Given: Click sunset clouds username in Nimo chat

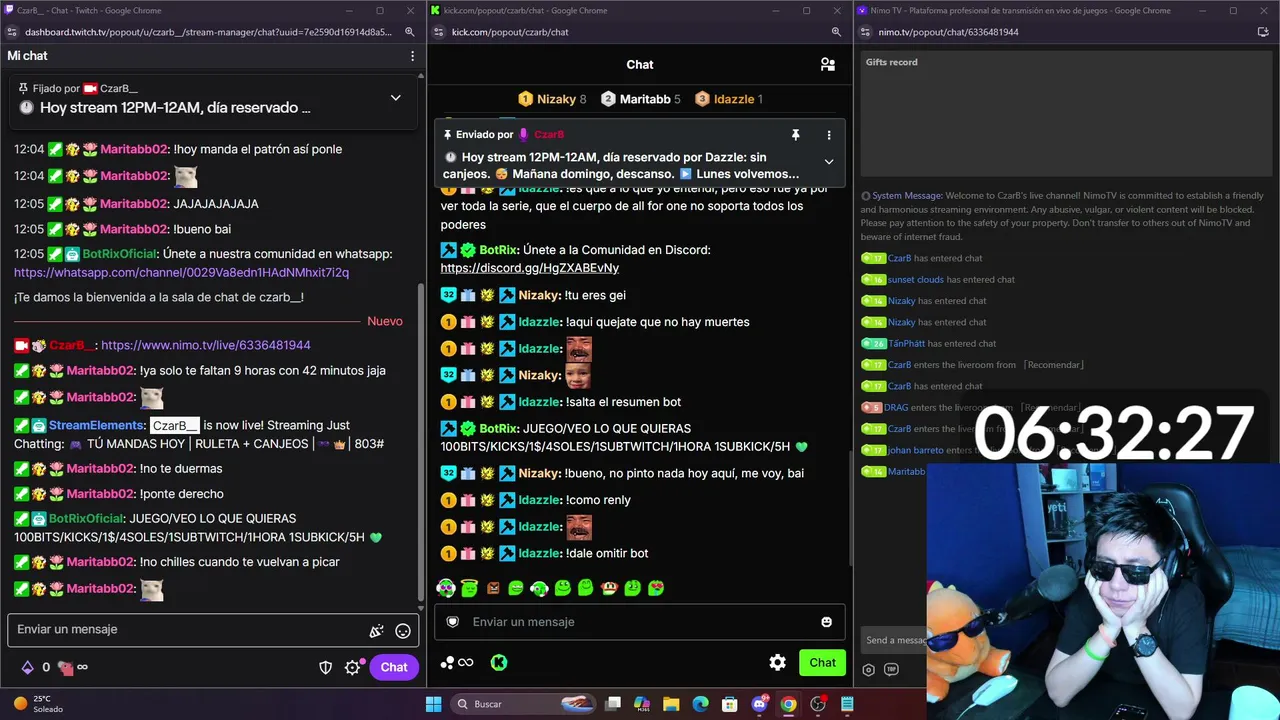Looking at the screenshot, I should [916, 279].
